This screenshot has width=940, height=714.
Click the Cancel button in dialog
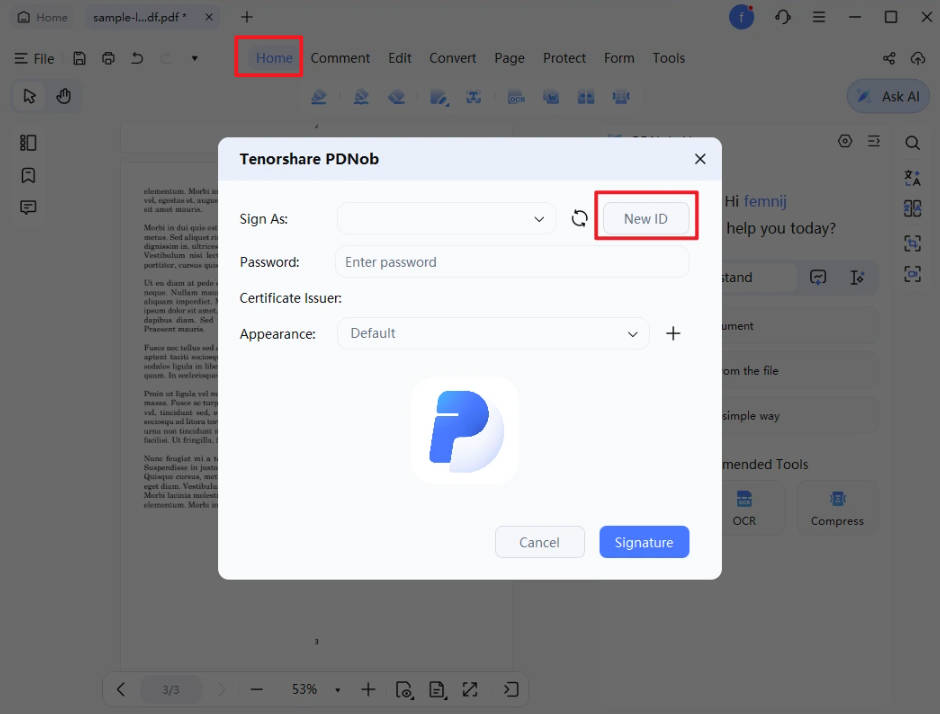tap(540, 543)
